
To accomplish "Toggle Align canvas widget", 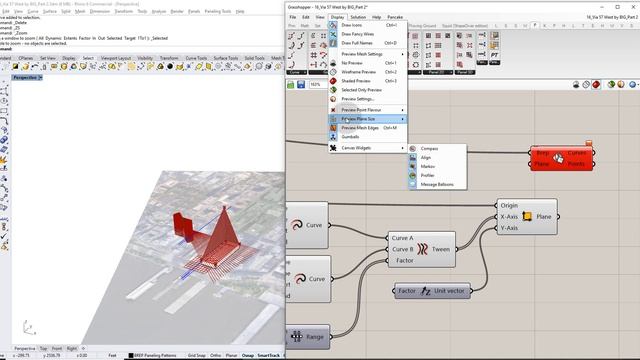I will click(438, 158).
